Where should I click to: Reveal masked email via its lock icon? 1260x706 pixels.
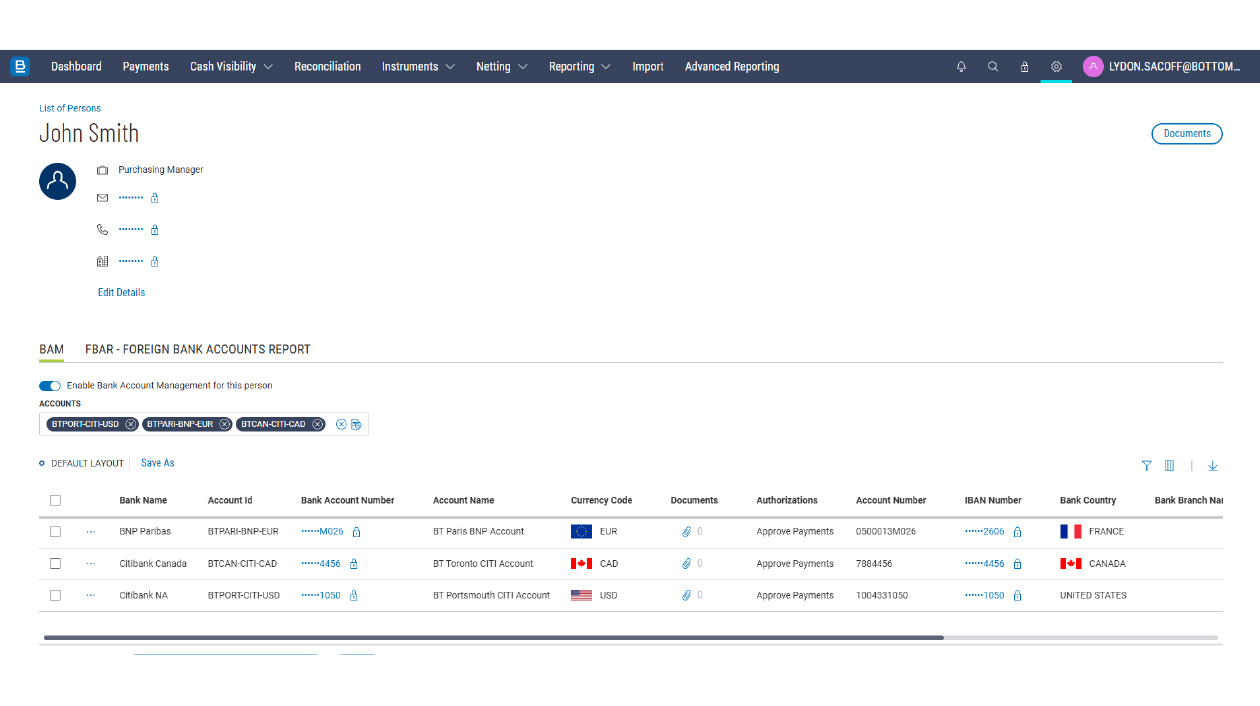(155, 198)
